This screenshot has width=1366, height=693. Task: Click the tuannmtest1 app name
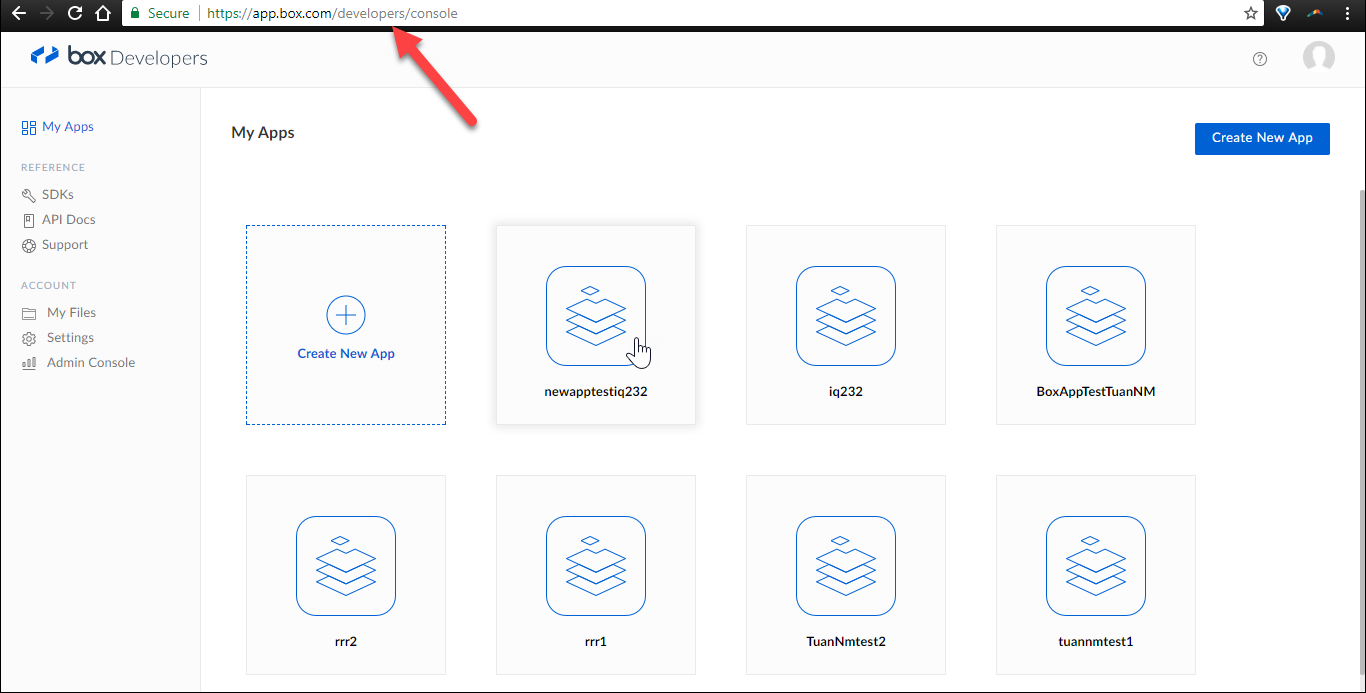click(x=1096, y=642)
